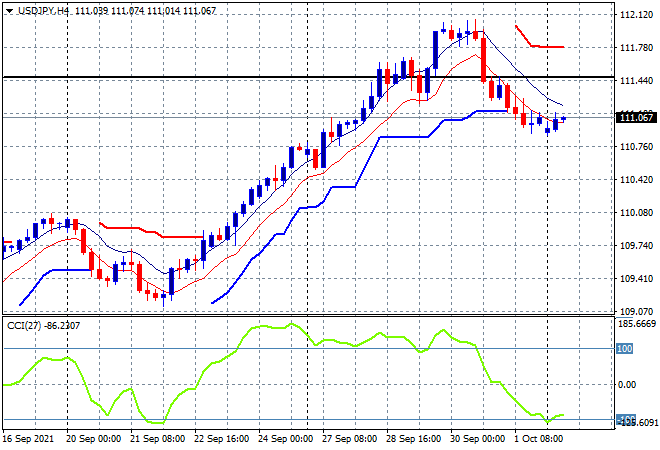Click the 30 Sep 00:00 time label
Image resolution: width=660 pixels, height=450 pixels.
pos(477,439)
